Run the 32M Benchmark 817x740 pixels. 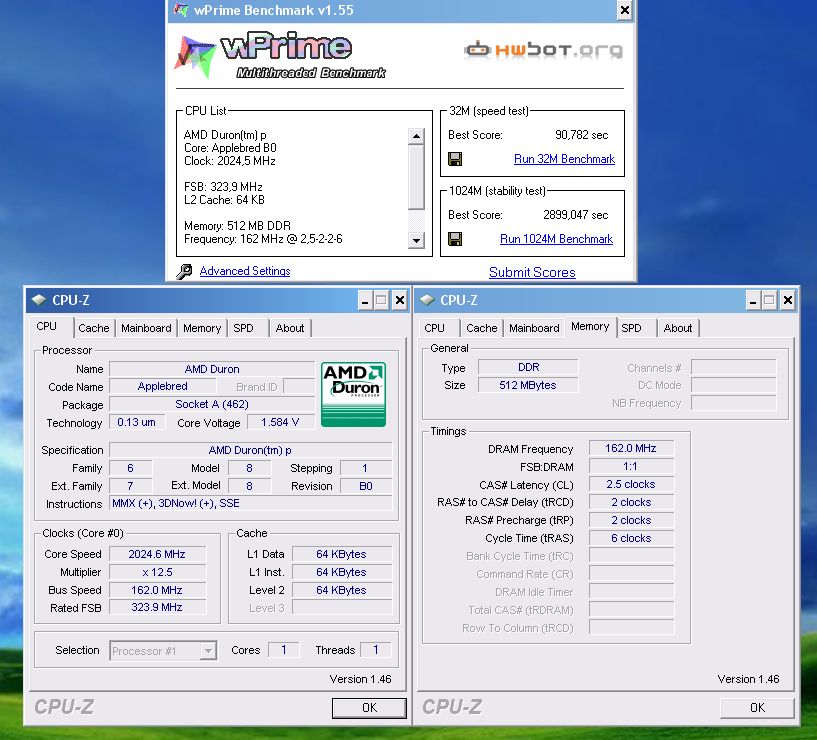[564, 159]
